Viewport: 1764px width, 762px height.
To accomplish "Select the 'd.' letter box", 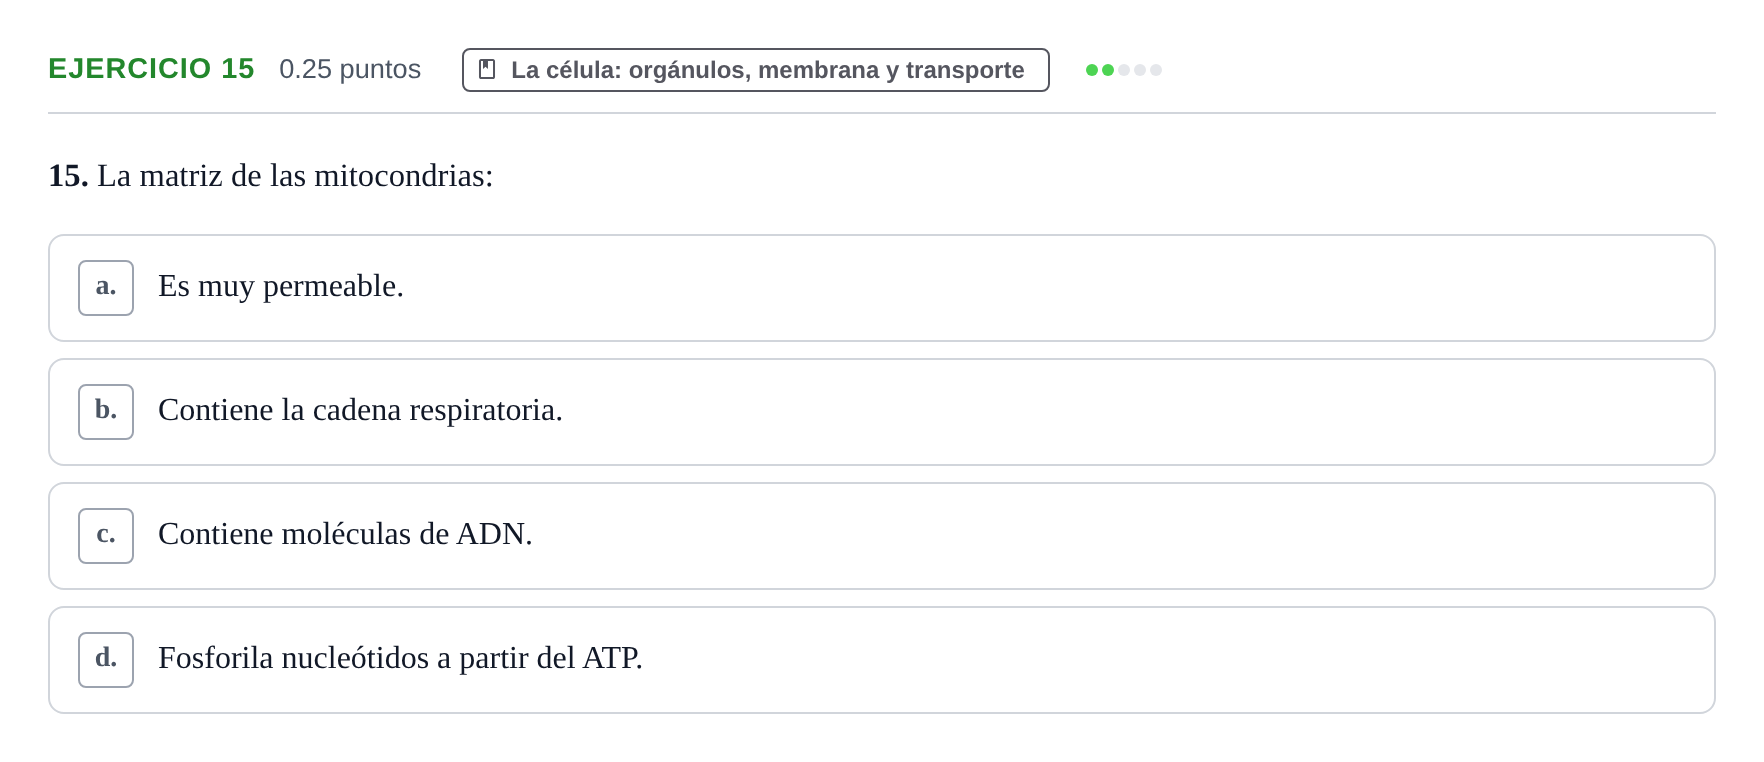I will tap(106, 660).
